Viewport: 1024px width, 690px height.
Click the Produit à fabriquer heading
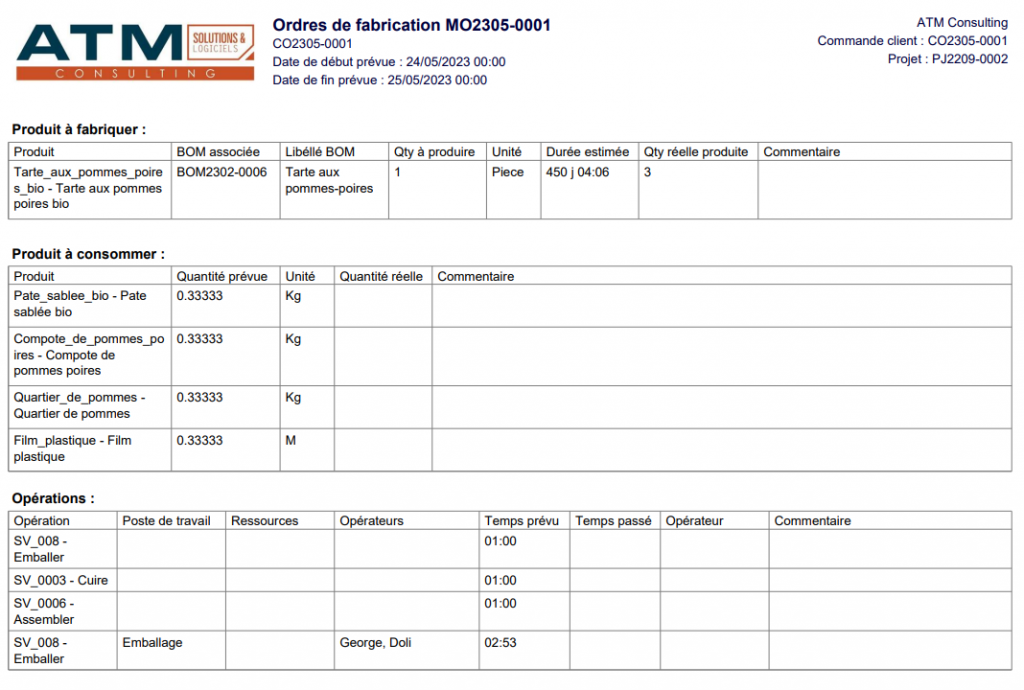[x=79, y=129]
